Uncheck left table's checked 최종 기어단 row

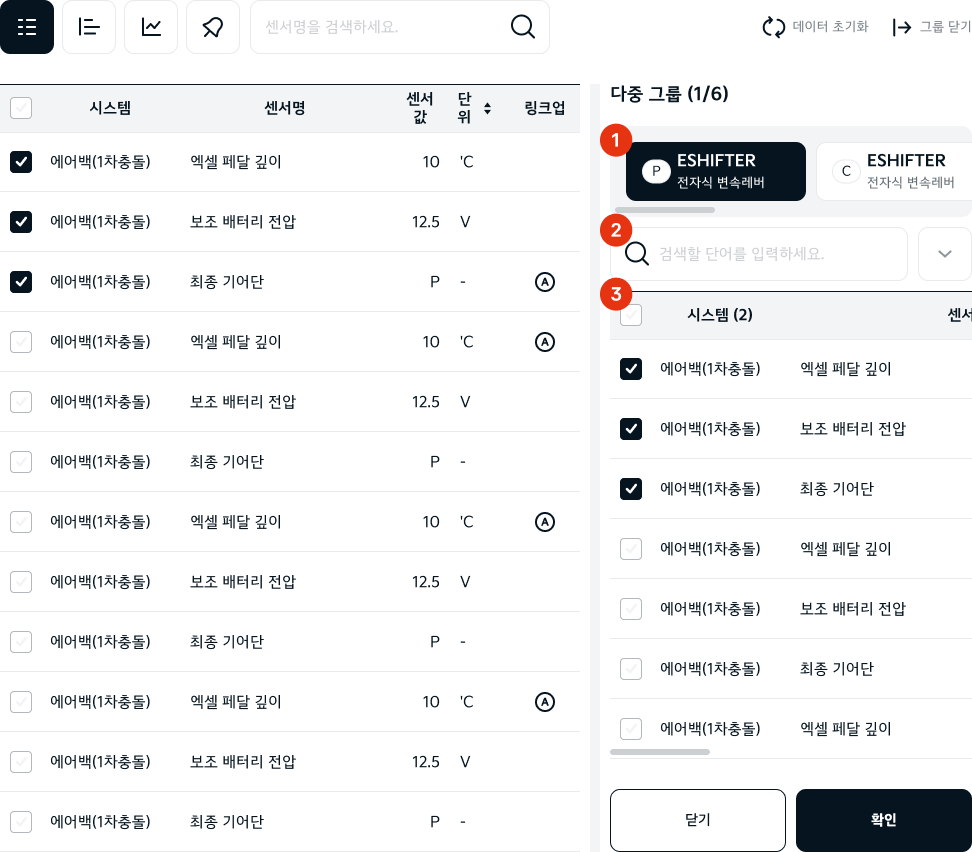tap(21, 282)
